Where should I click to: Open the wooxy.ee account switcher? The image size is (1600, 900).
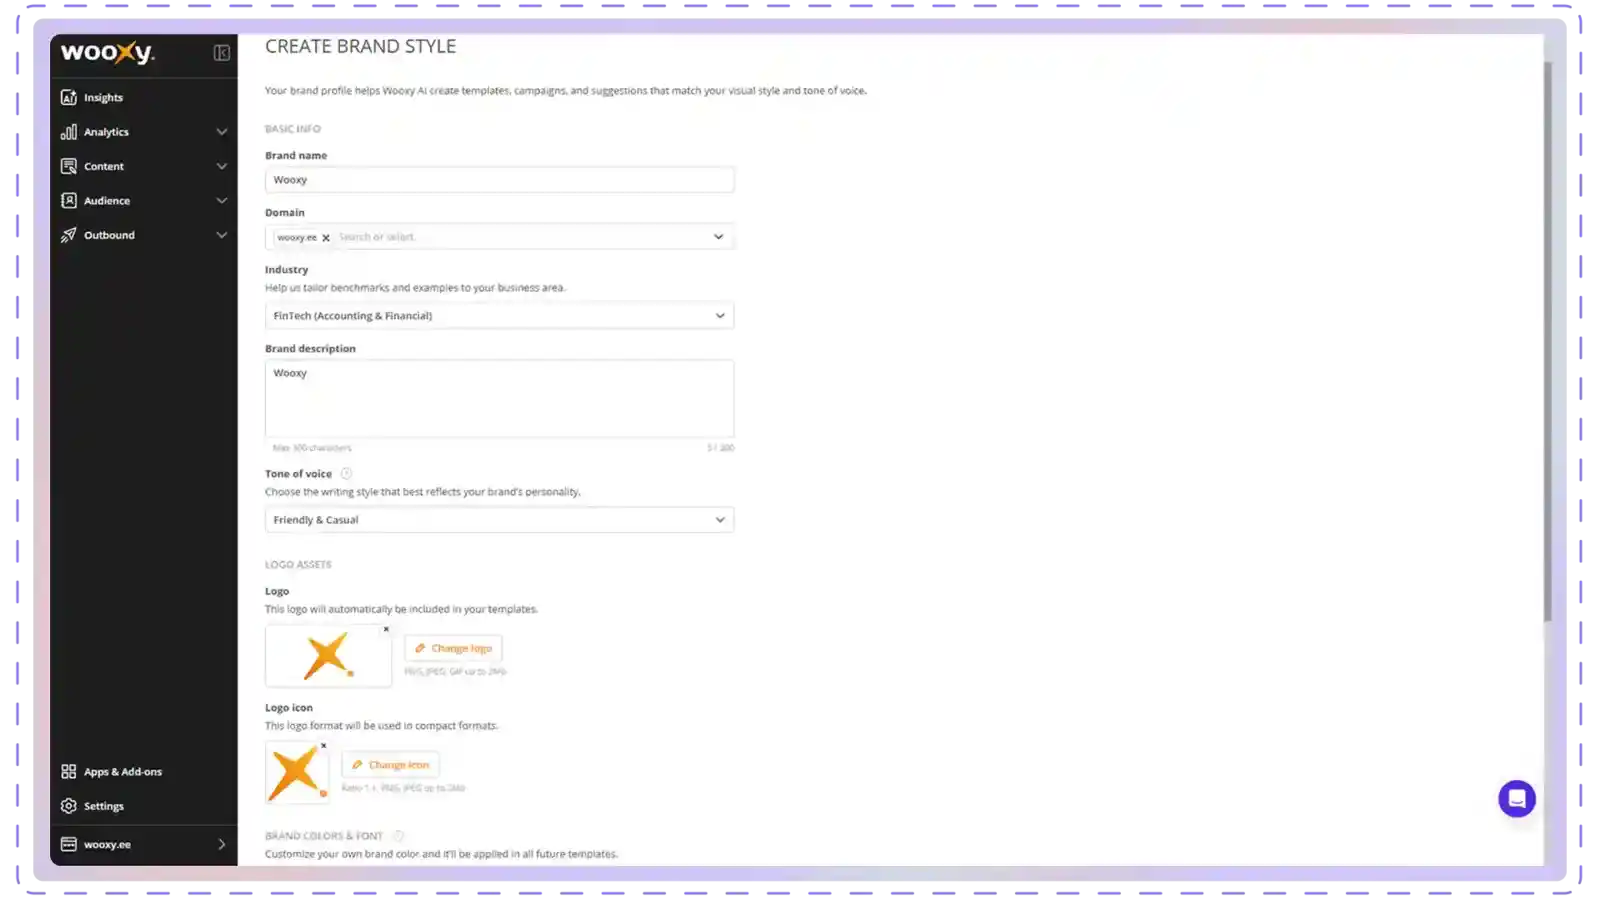144,845
